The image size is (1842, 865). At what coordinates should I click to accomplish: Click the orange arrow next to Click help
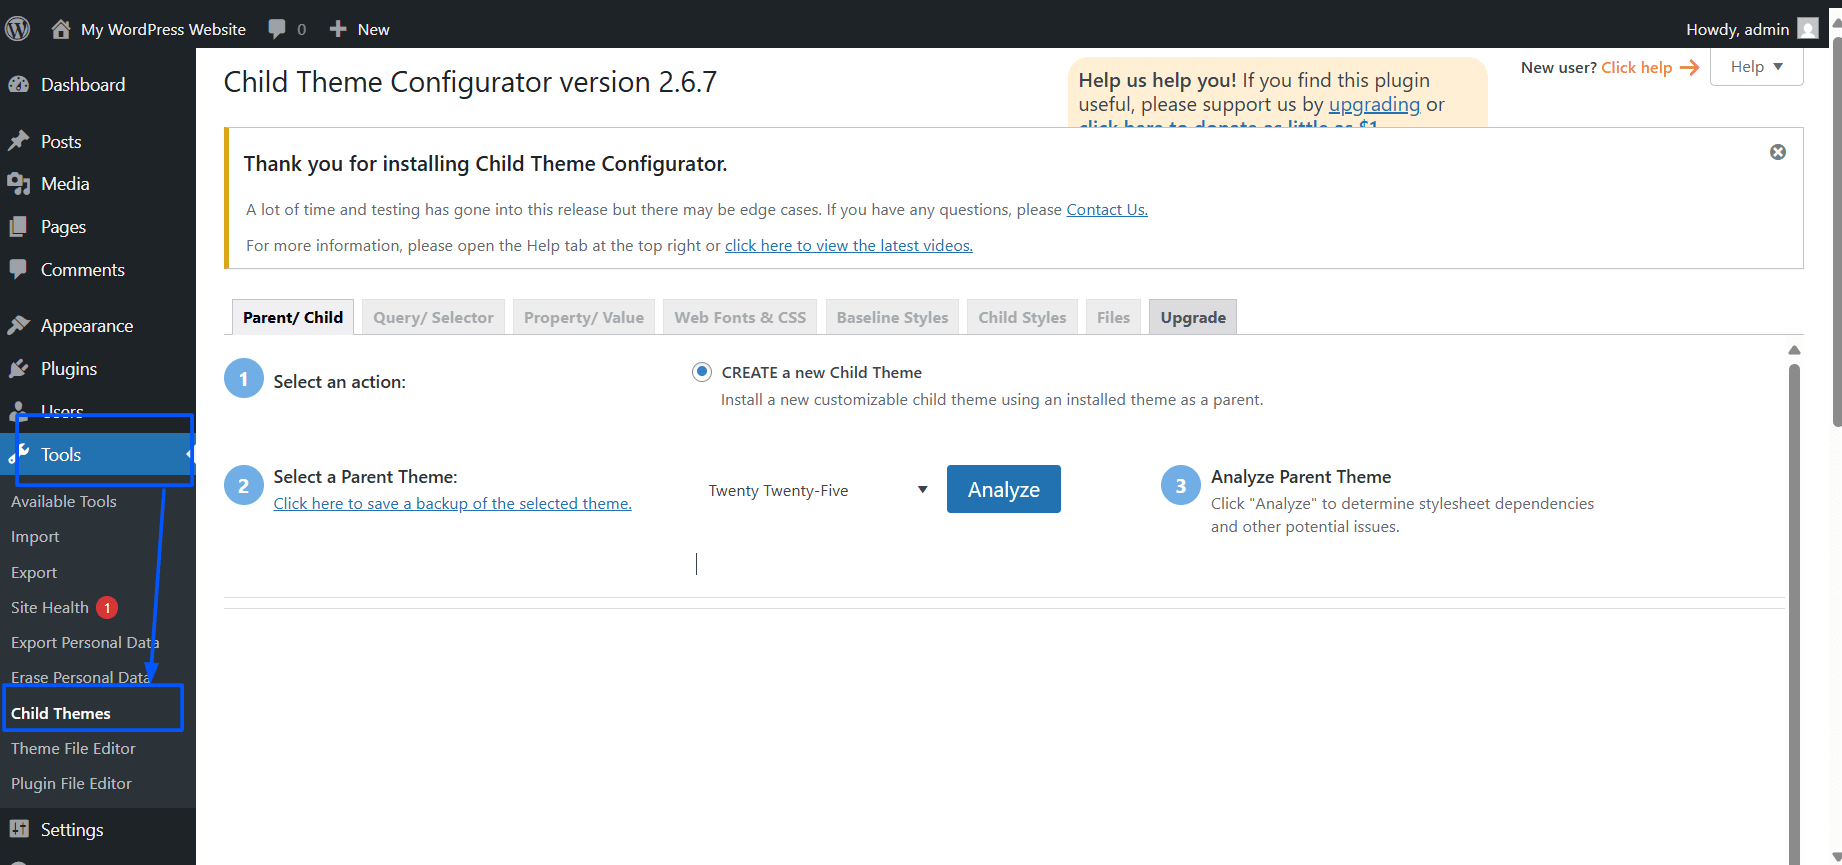tap(1689, 67)
